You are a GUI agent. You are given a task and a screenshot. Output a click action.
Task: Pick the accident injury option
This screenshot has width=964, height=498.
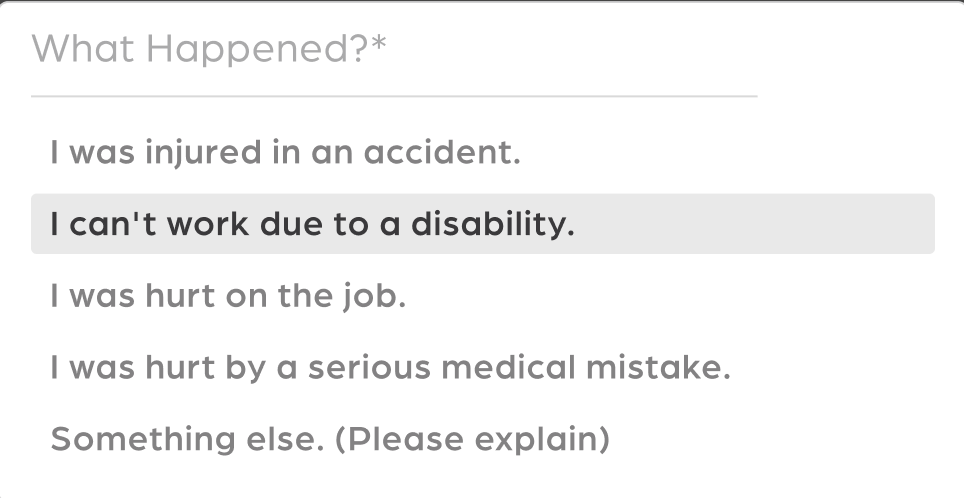coord(286,154)
